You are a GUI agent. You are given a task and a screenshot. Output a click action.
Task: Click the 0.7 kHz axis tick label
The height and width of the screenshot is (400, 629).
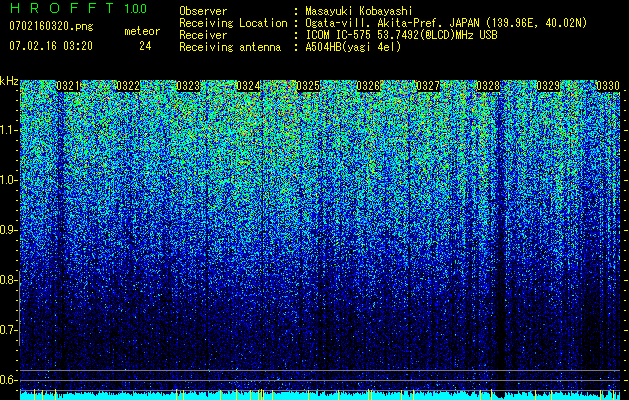pyautogui.click(x=9, y=330)
